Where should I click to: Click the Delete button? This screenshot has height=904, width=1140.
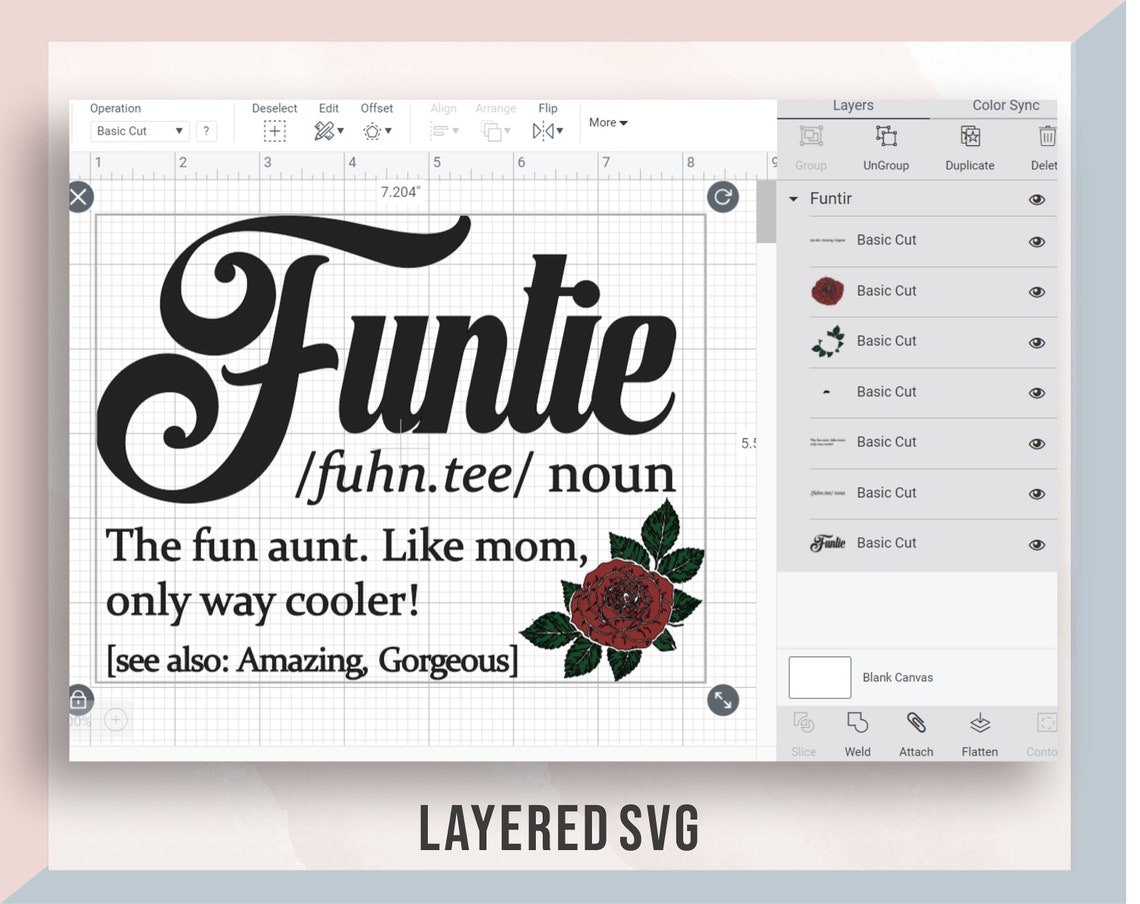tap(1045, 145)
